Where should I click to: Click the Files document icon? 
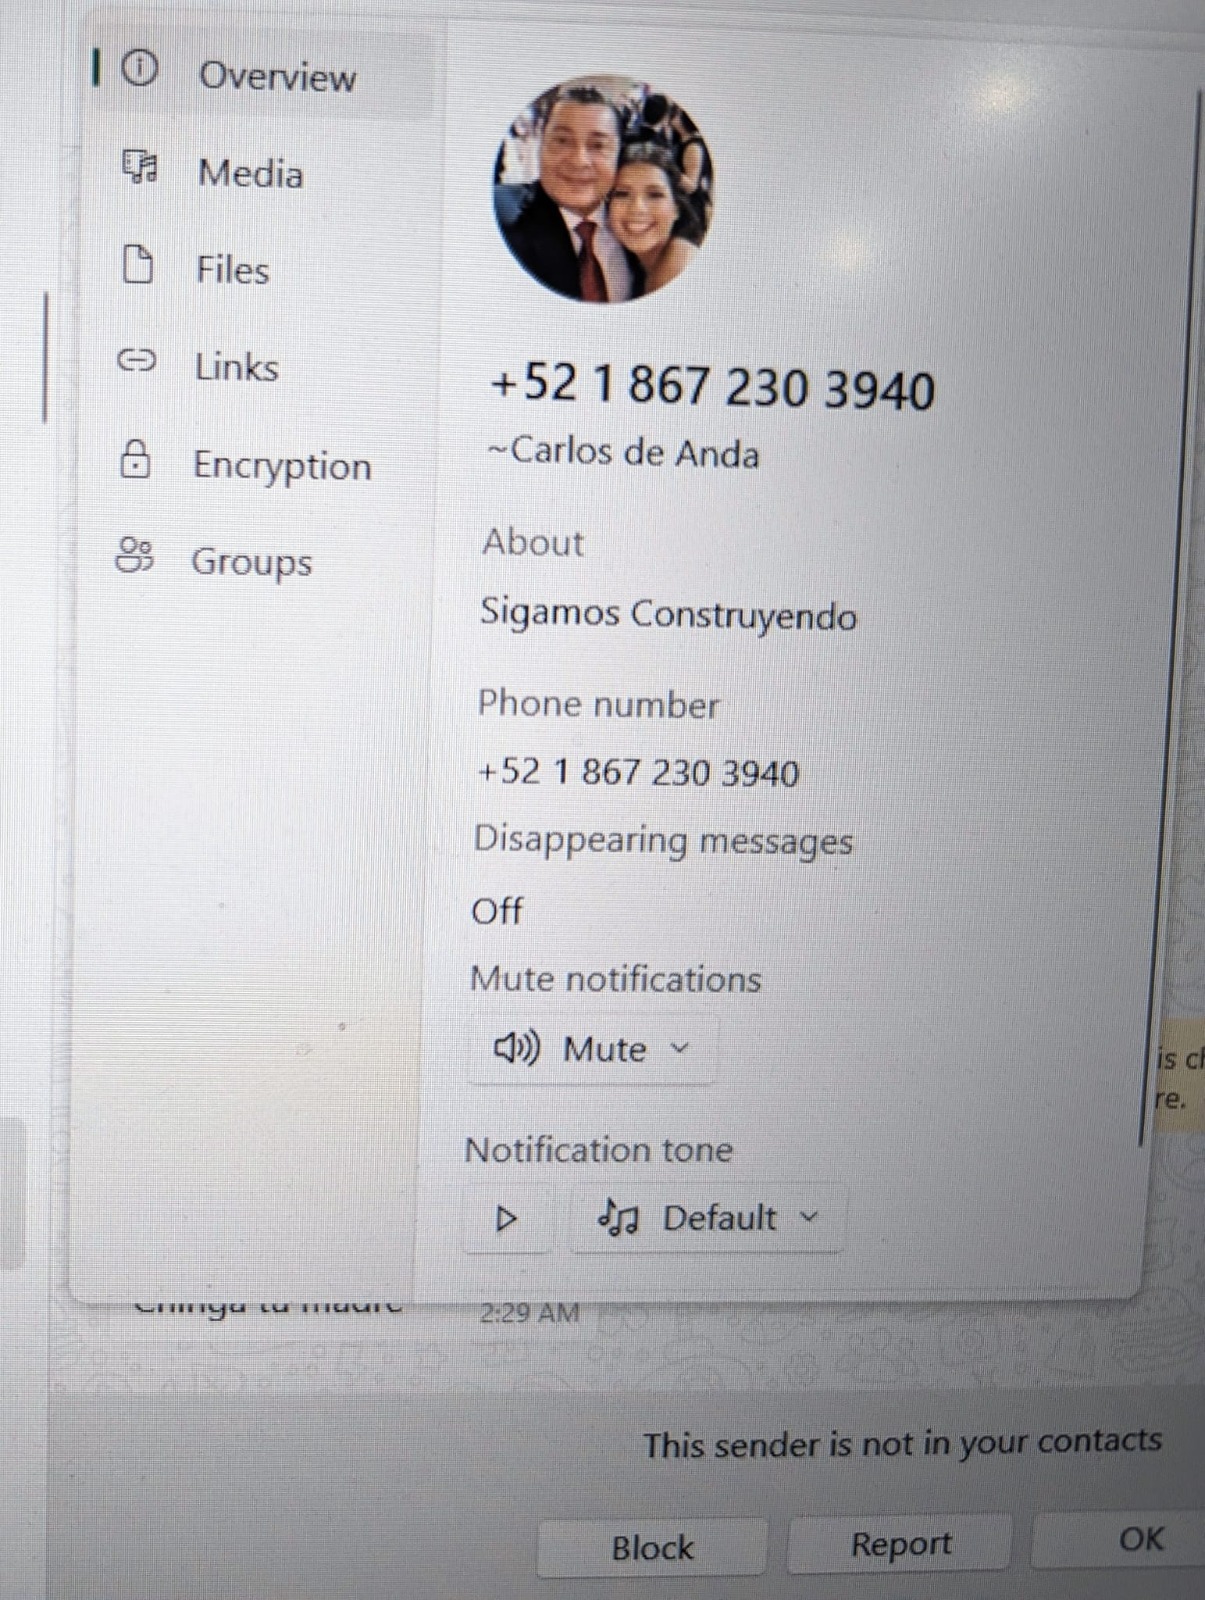tap(137, 265)
